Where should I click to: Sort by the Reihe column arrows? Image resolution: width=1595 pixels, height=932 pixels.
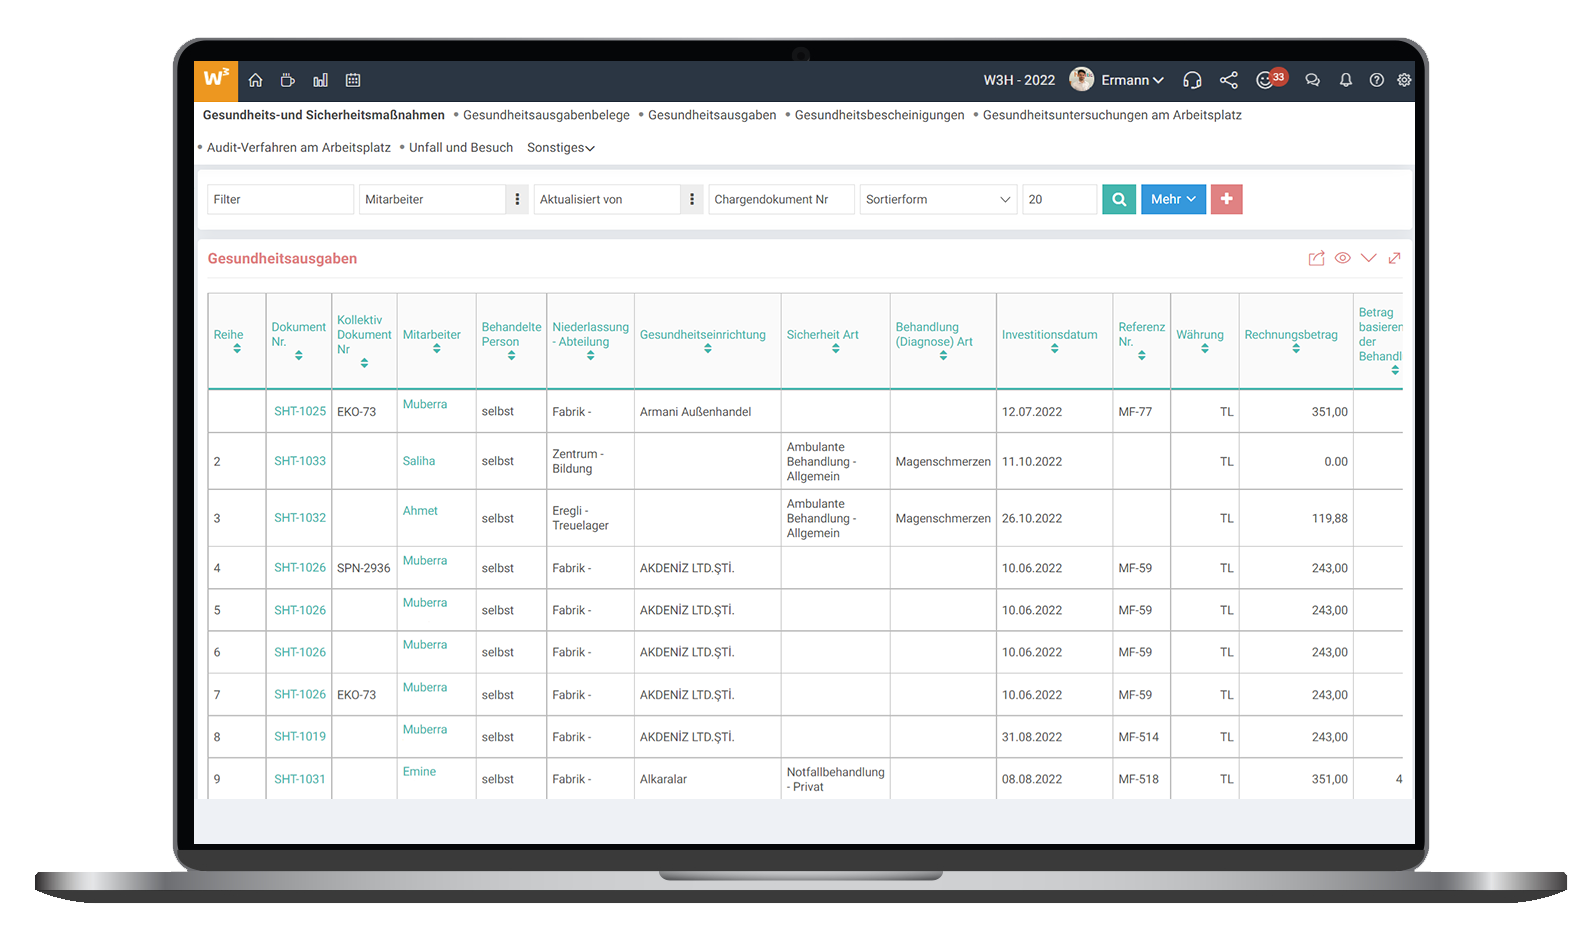pyautogui.click(x=237, y=349)
